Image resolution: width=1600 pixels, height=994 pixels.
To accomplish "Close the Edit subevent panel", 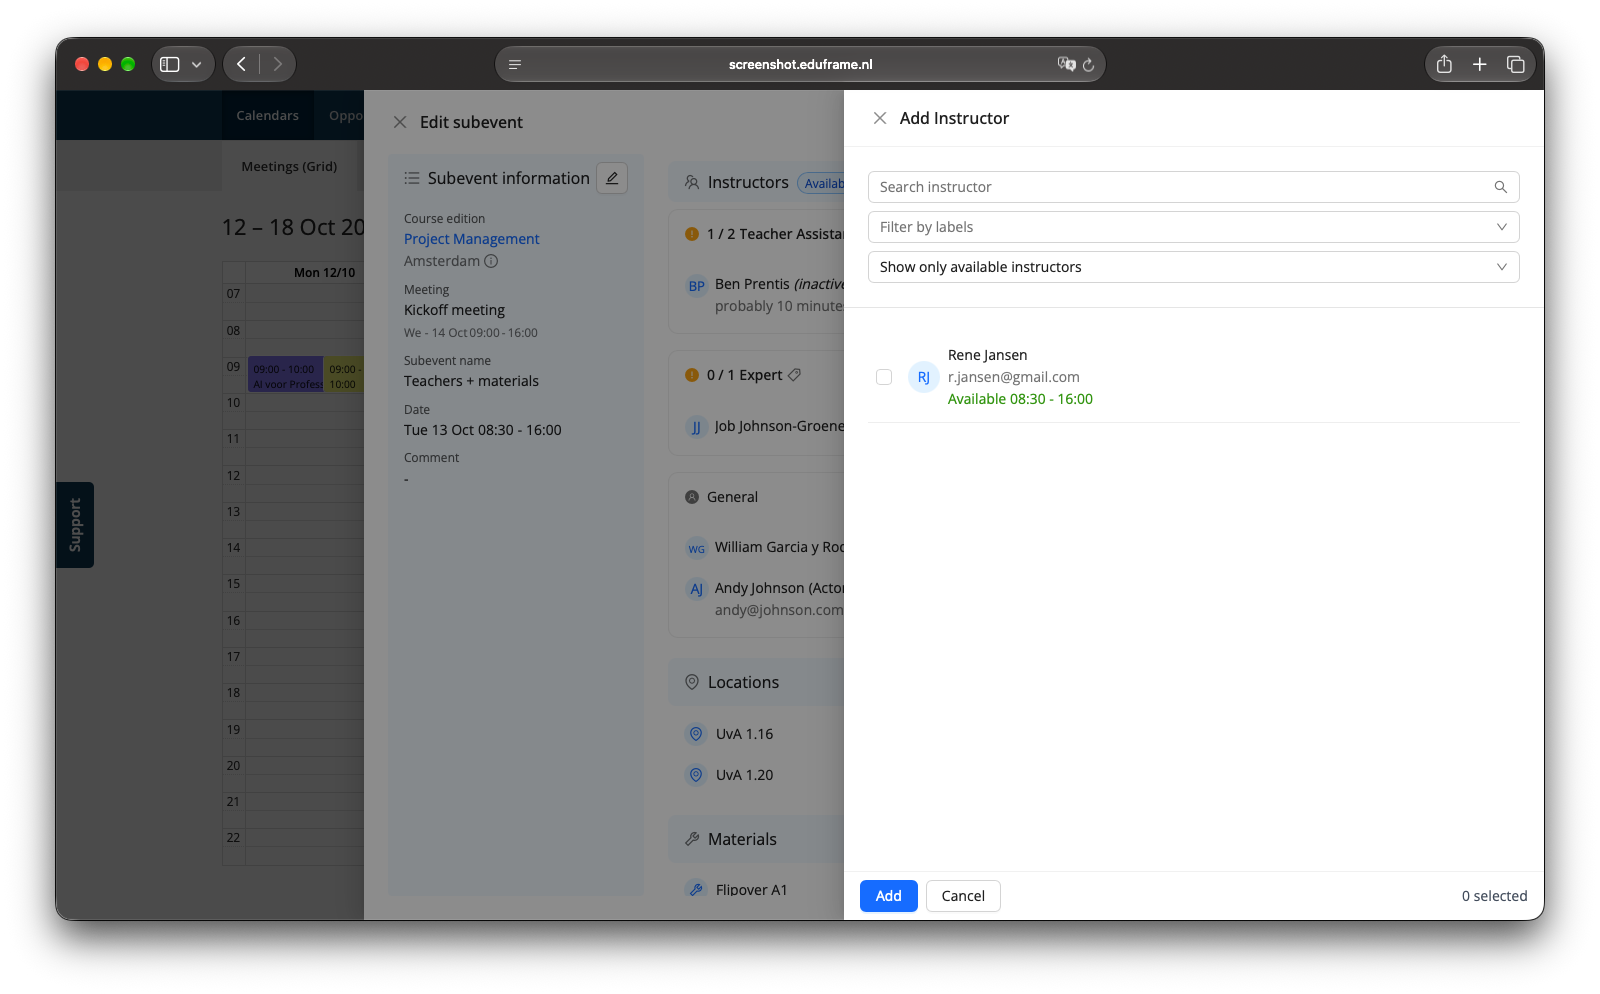I will pyautogui.click(x=400, y=122).
